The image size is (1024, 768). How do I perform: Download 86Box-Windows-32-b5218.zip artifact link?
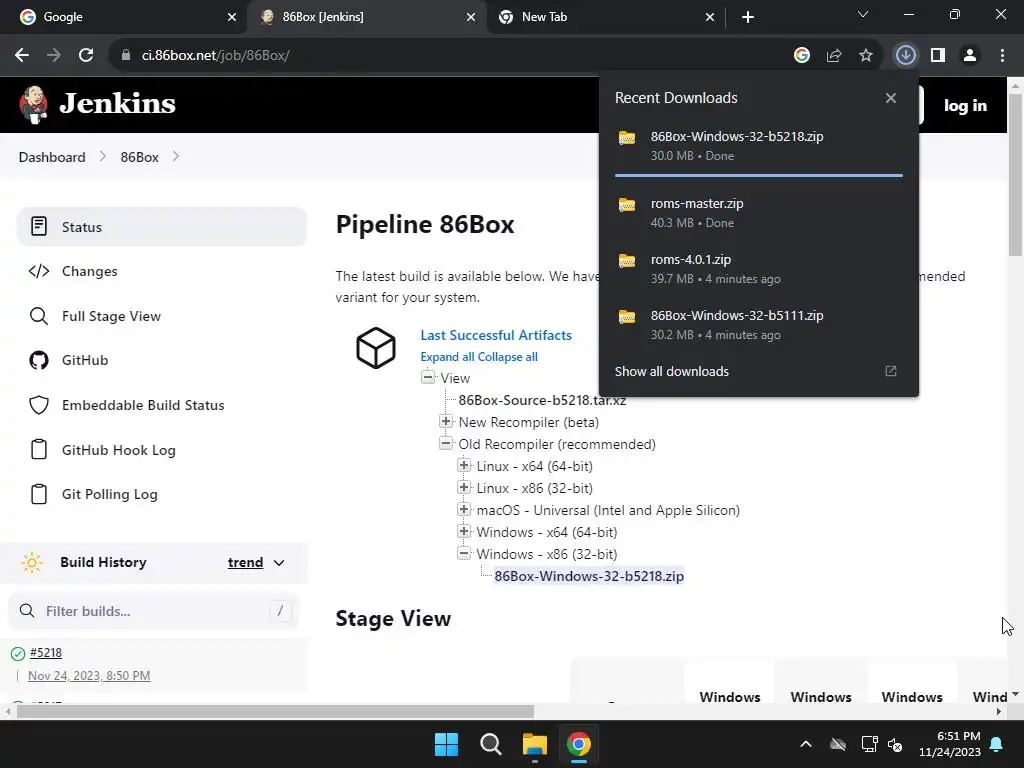(x=589, y=576)
